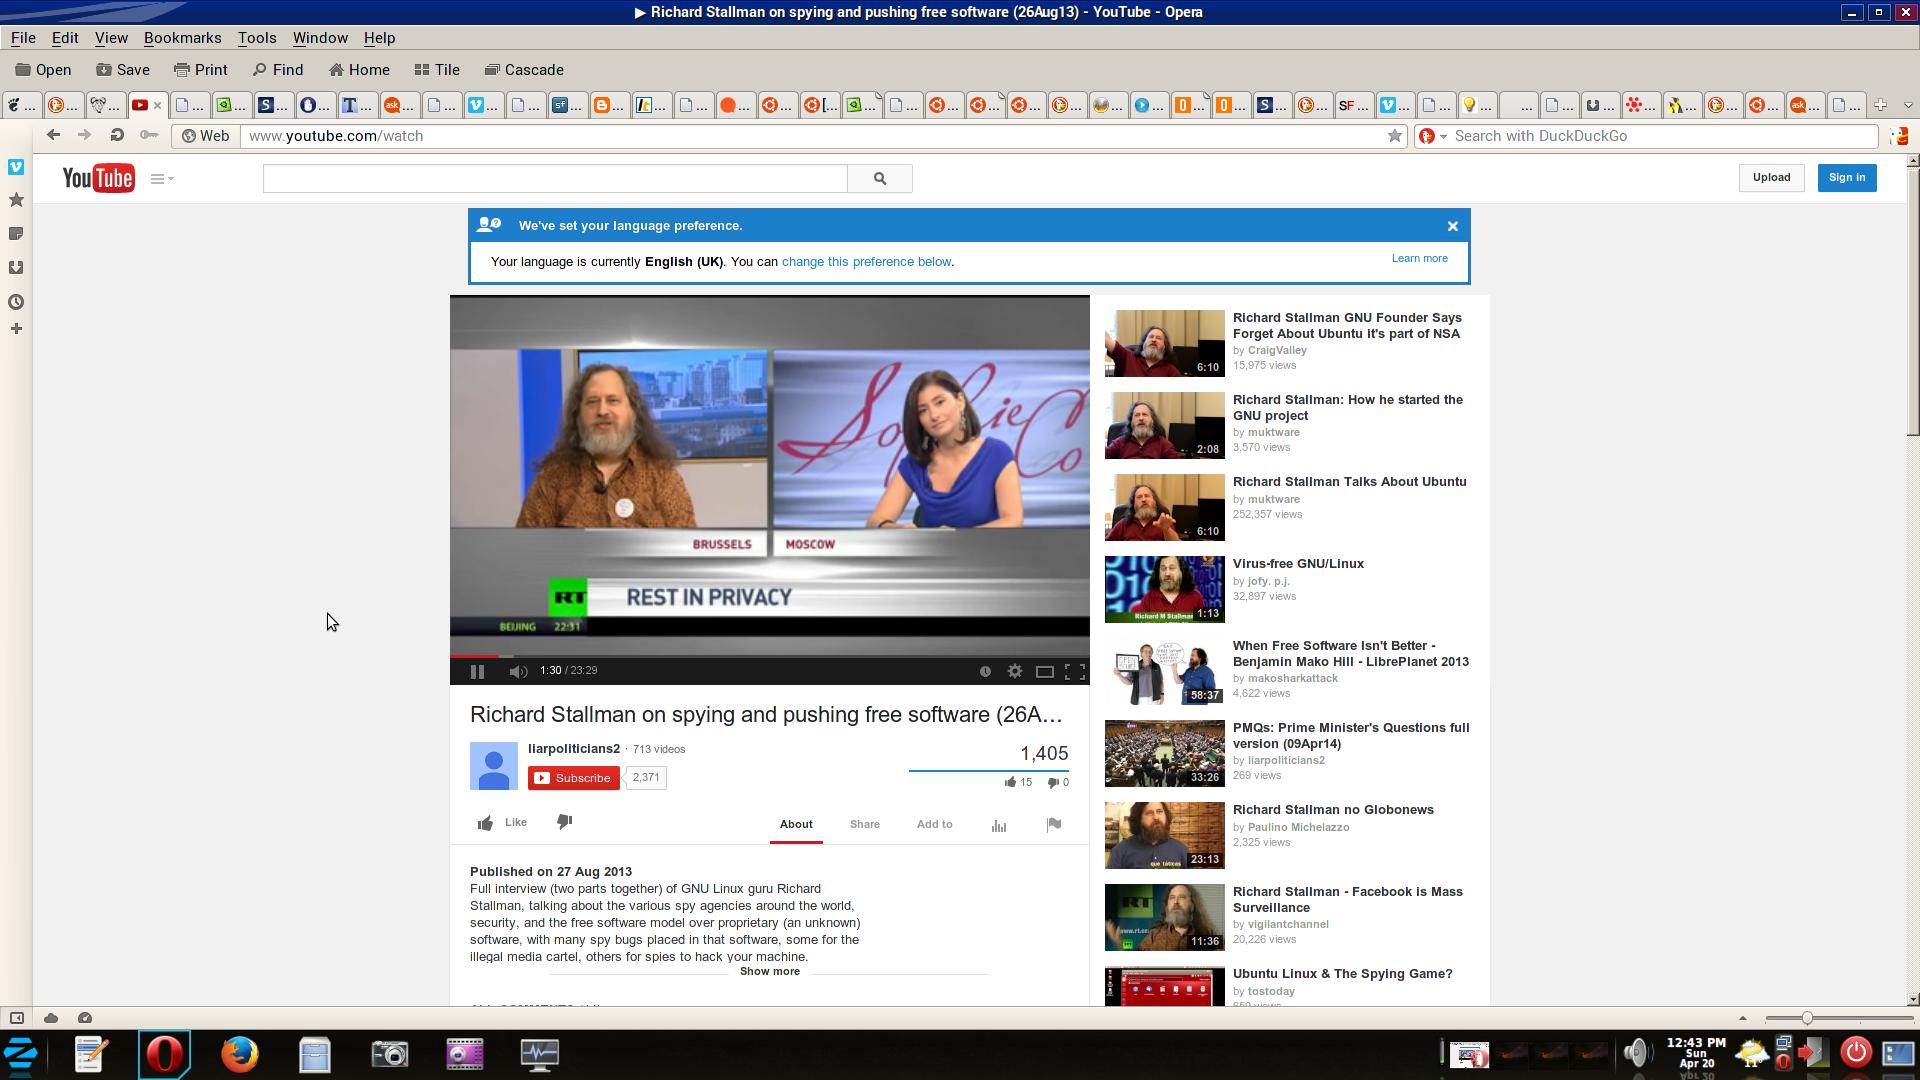1920x1080 pixels.
Task: Enter fullscreen video mode
Action: [x=1075, y=672]
